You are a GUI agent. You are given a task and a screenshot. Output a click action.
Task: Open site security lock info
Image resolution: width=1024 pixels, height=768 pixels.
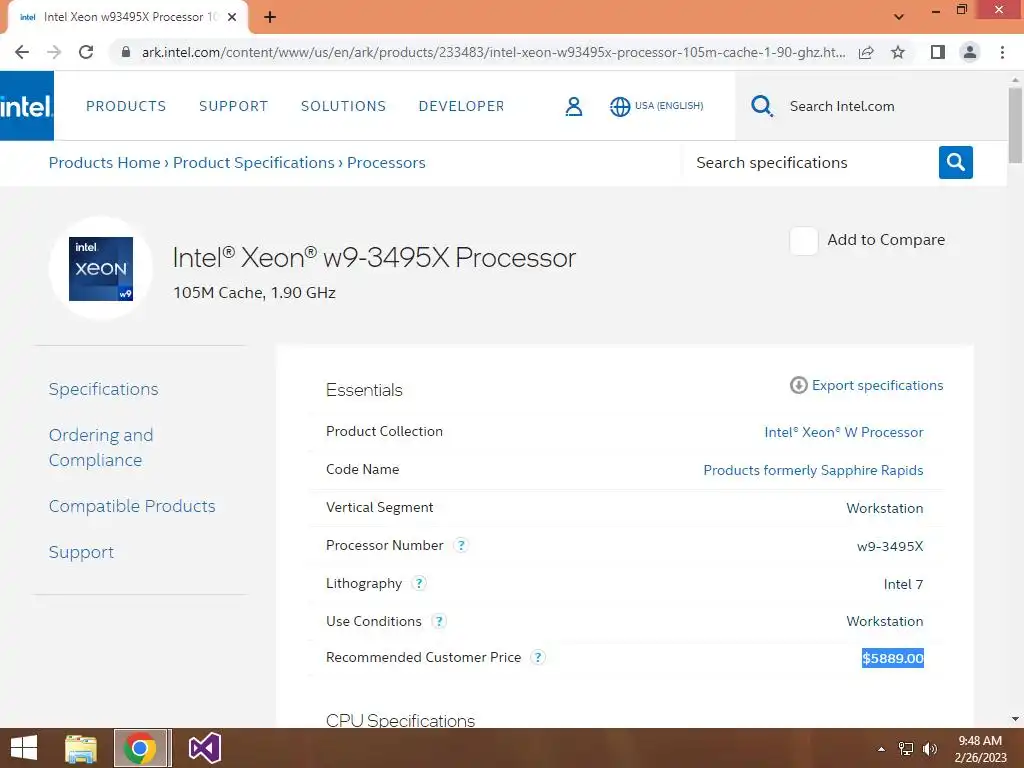coord(125,52)
